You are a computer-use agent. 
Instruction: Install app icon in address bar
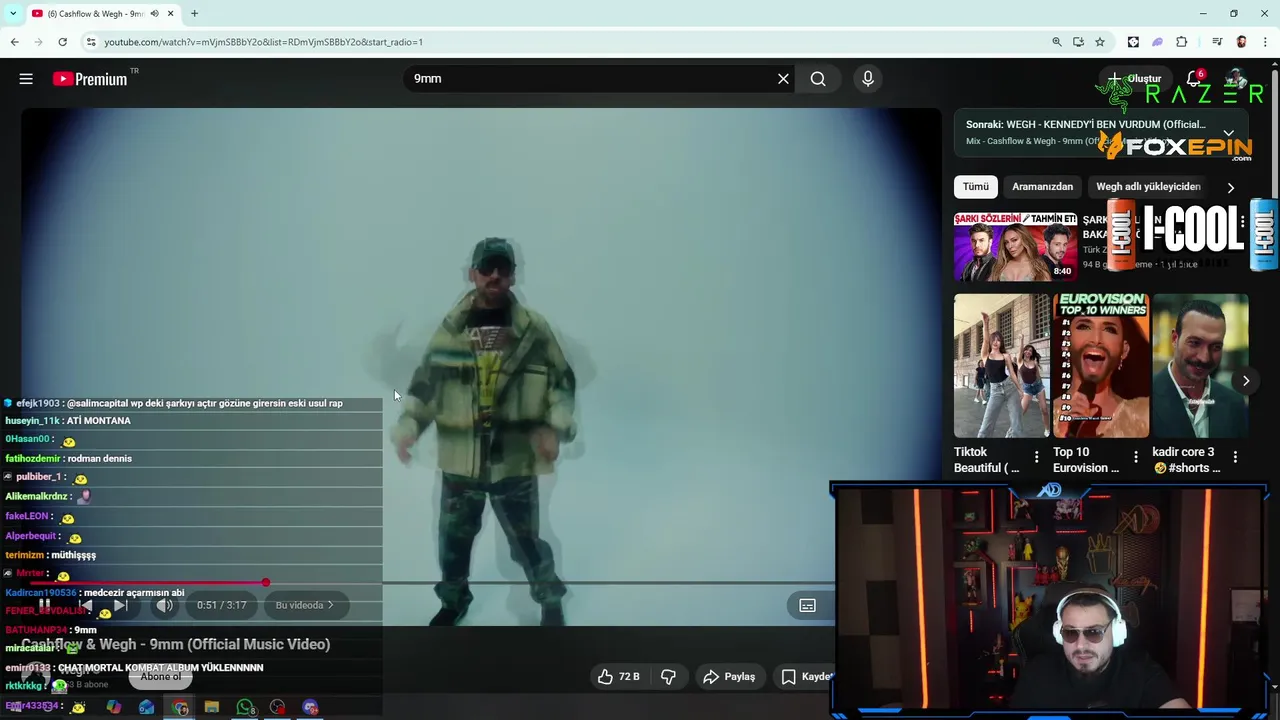pyautogui.click(x=1078, y=42)
